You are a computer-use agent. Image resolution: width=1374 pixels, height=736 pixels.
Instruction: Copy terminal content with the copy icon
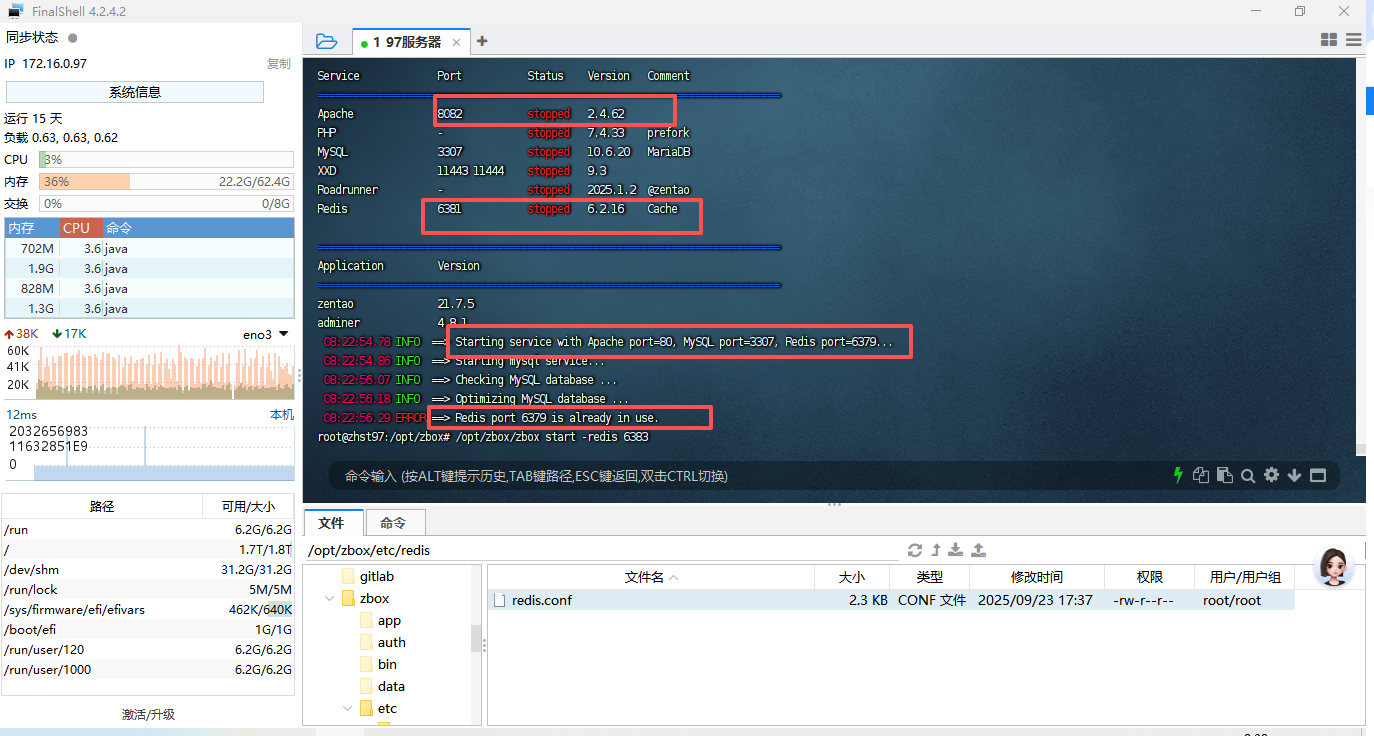pos(1201,475)
